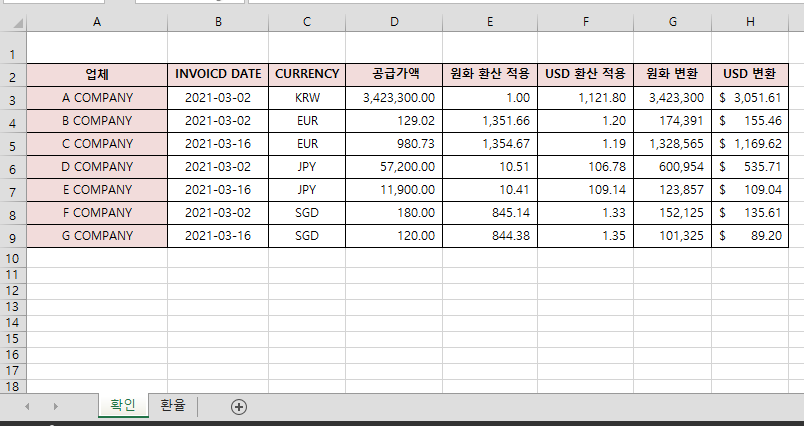Click the 공급가액 header cell
This screenshot has width=804, height=426.
[x=394, y=75]
